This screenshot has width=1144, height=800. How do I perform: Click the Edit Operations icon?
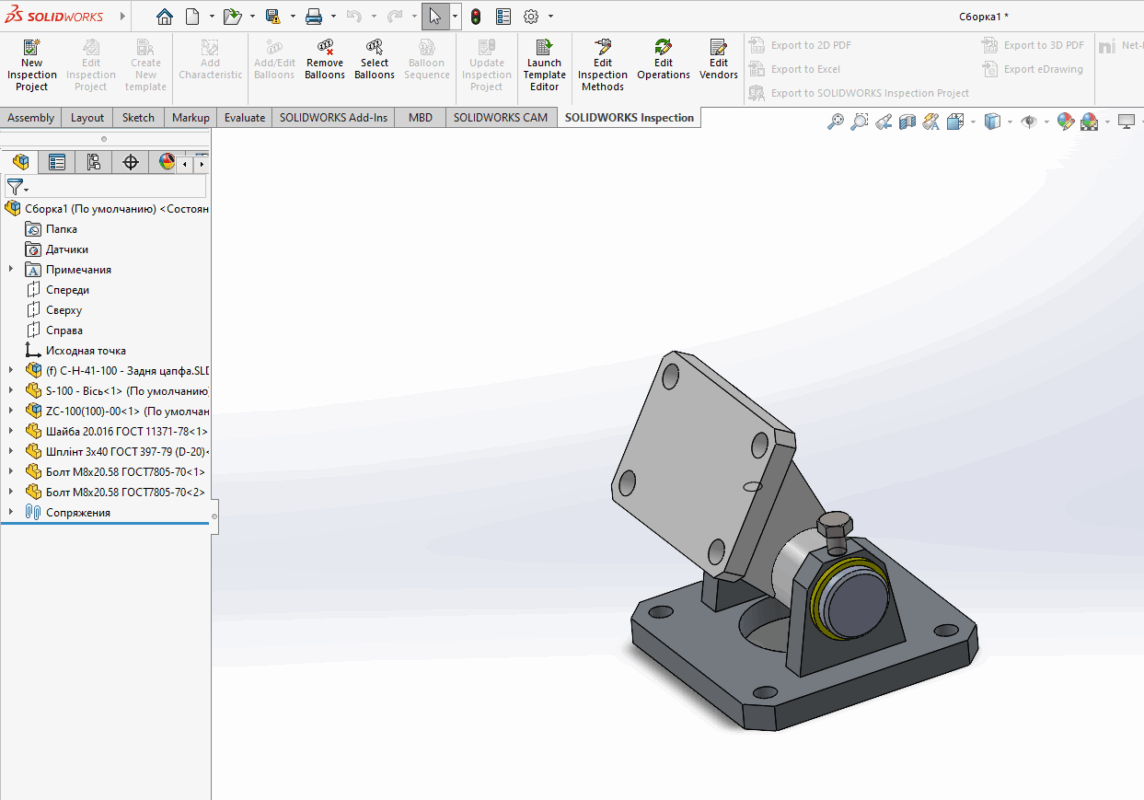click(663, 47)
